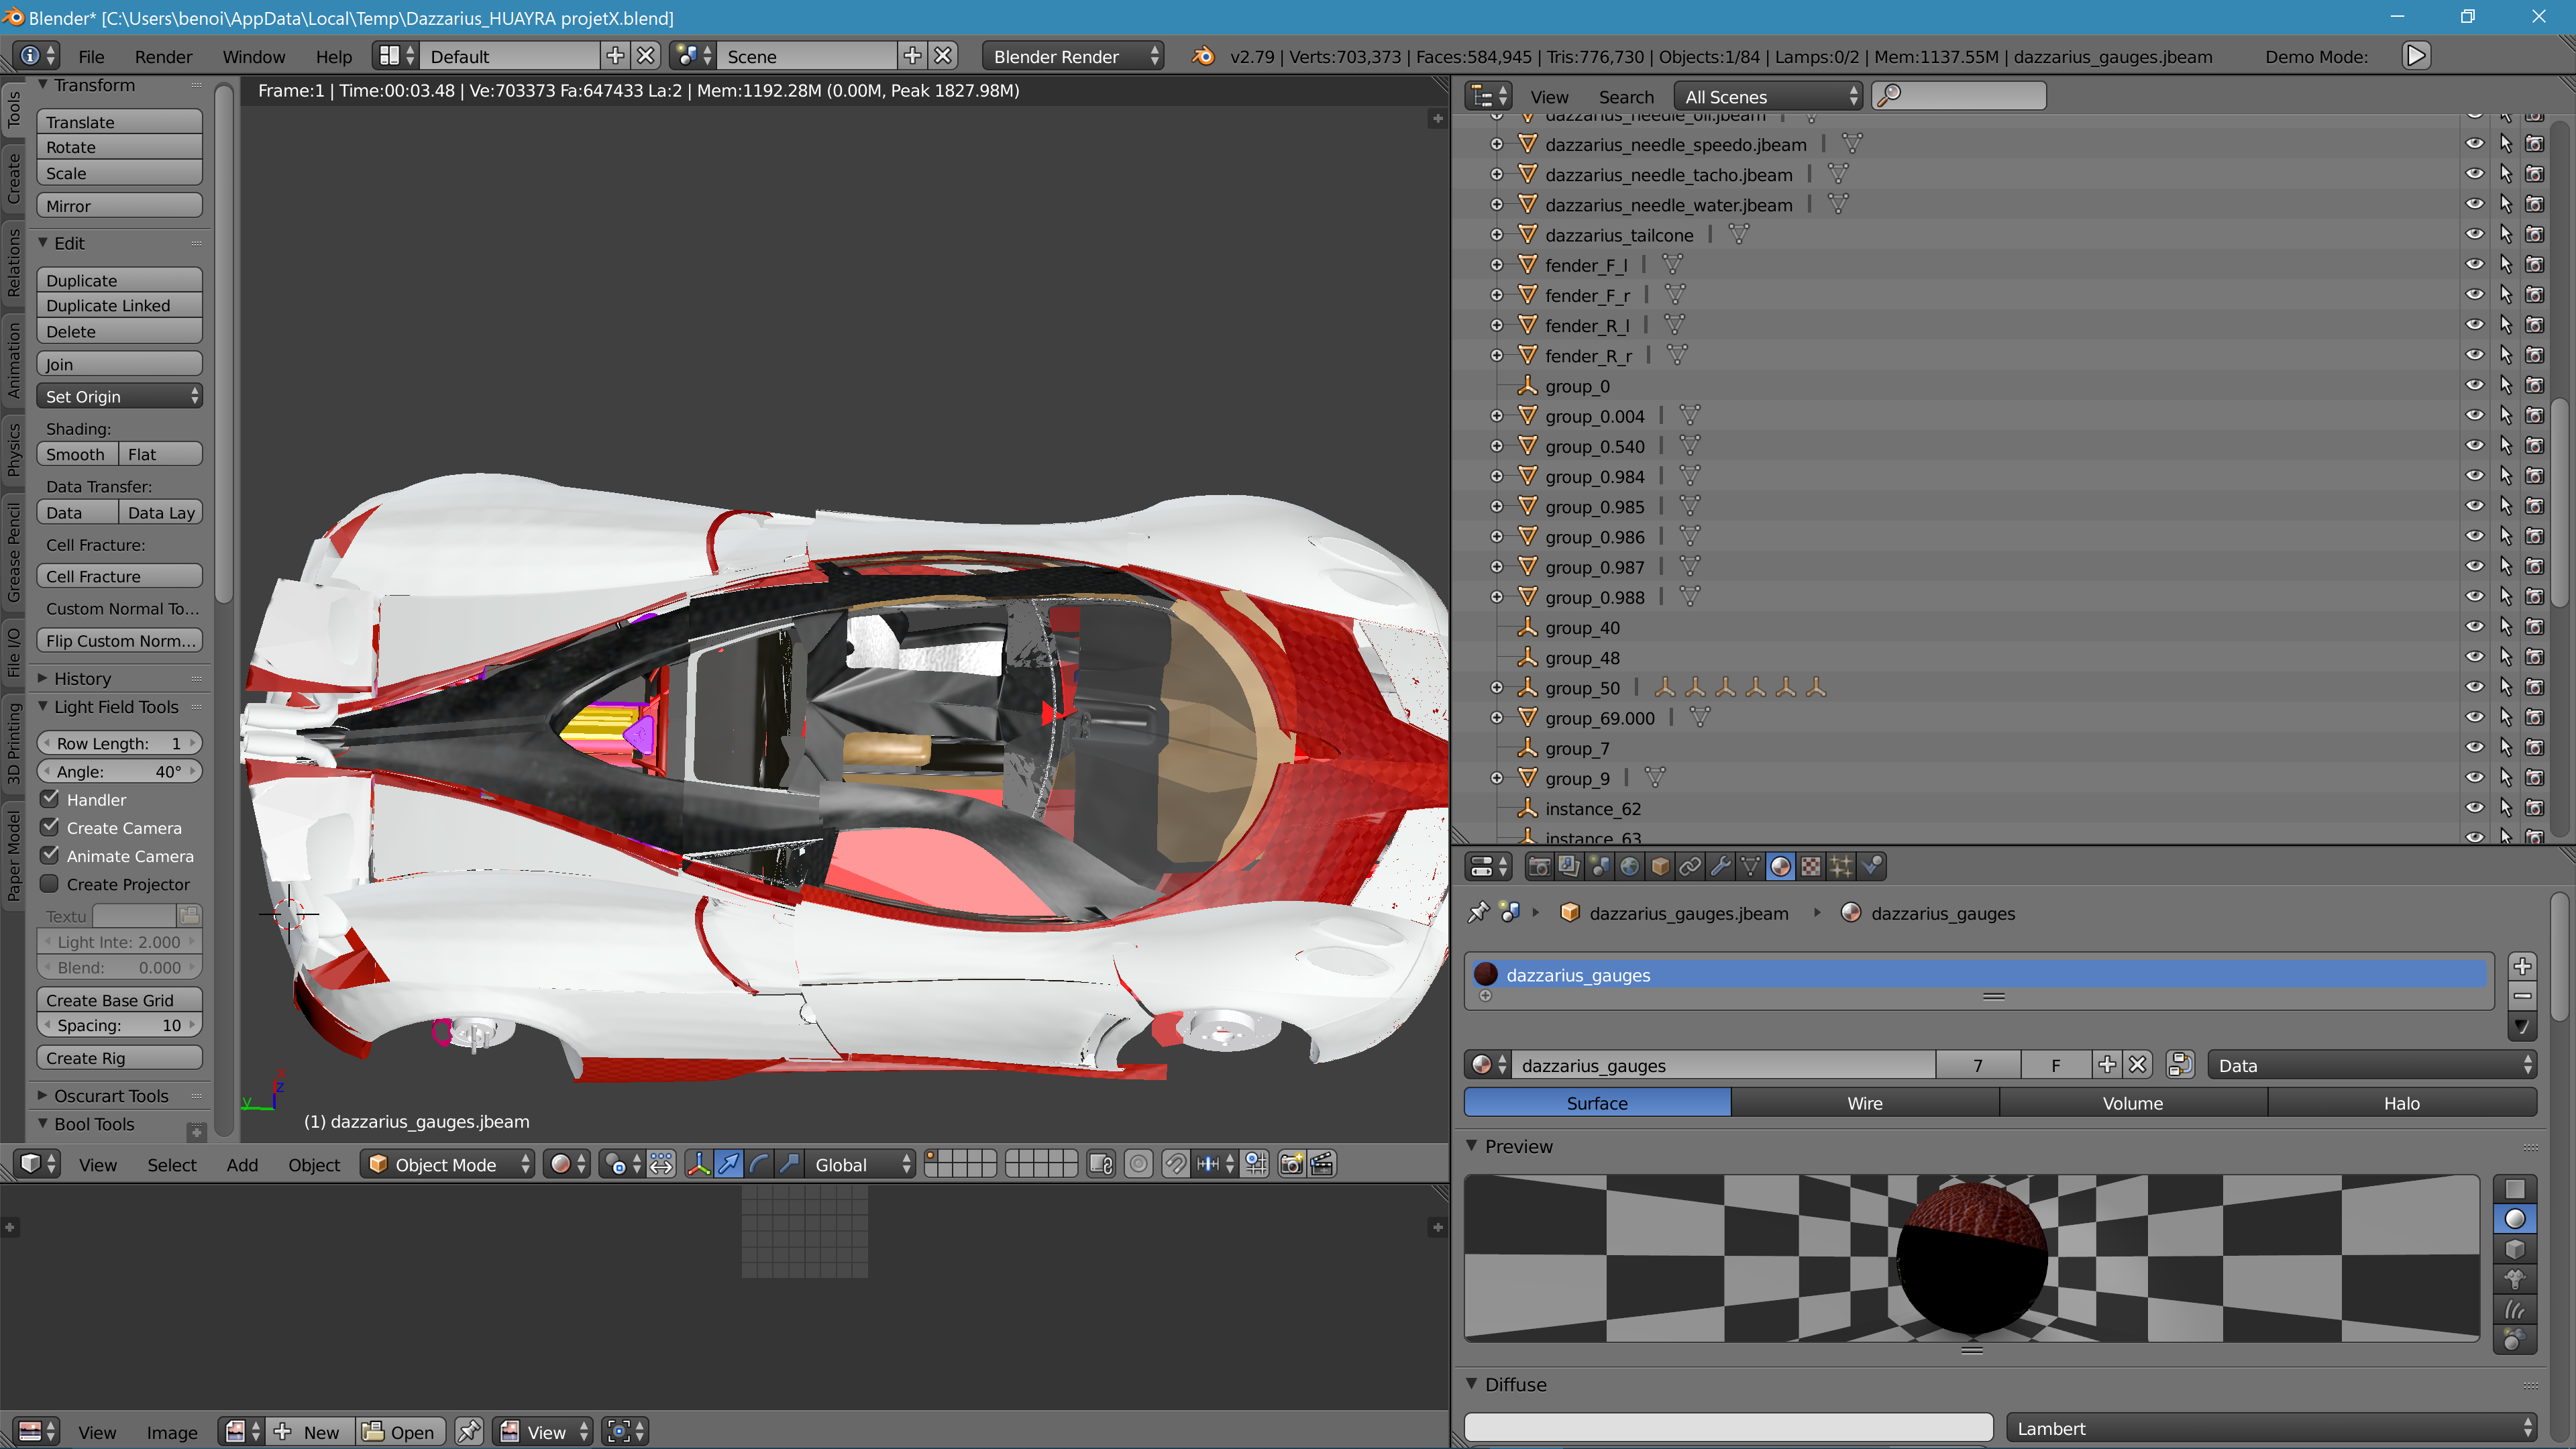Open the All Scenes outliner display dropdown
Screen dimensions: 2576x1449
(x=1768, y=96)
